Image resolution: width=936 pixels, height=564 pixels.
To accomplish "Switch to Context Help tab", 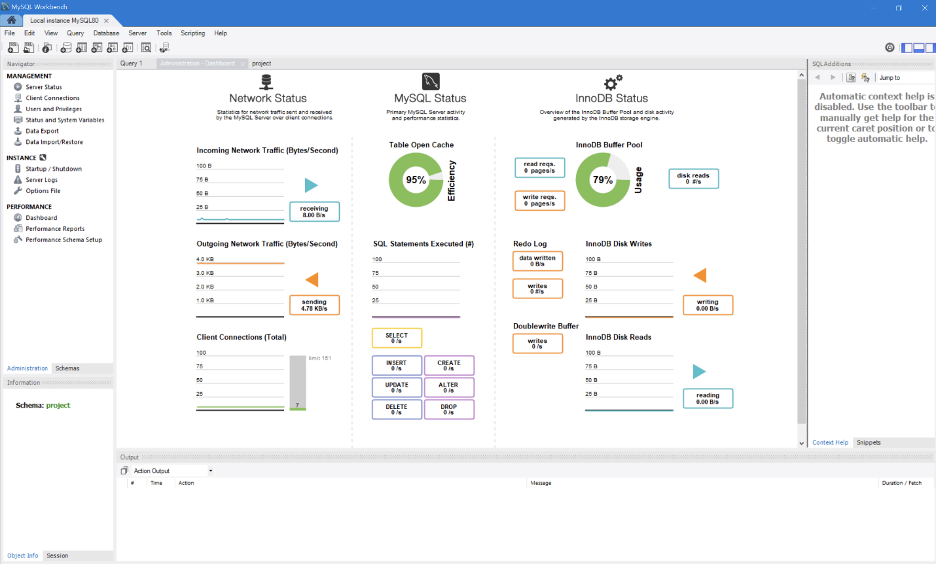I will pyautogui.click(x=830, y=443).
